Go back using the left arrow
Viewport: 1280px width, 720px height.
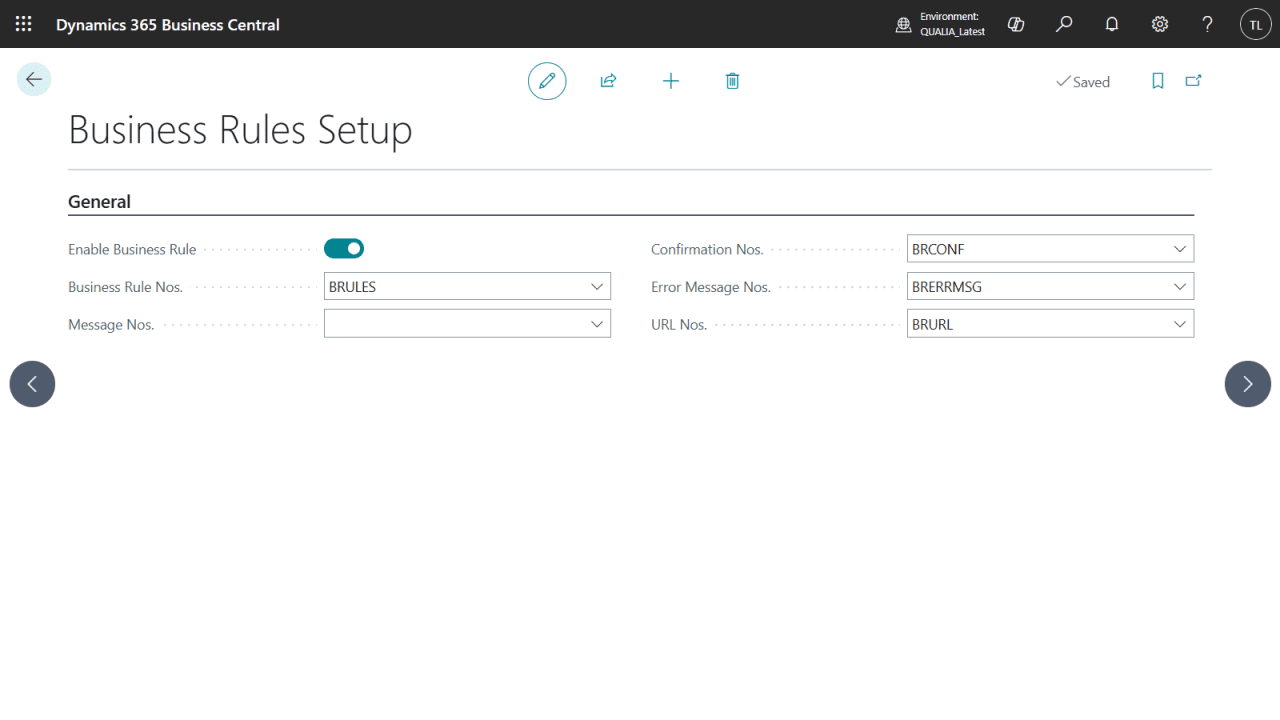34,79
